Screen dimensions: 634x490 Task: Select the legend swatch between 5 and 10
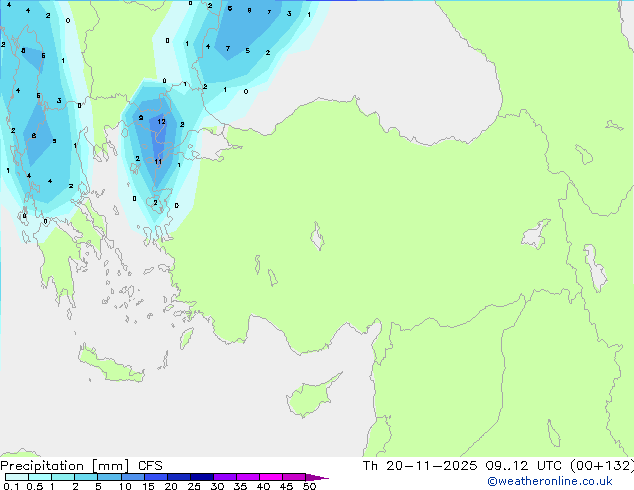point(109,477)
